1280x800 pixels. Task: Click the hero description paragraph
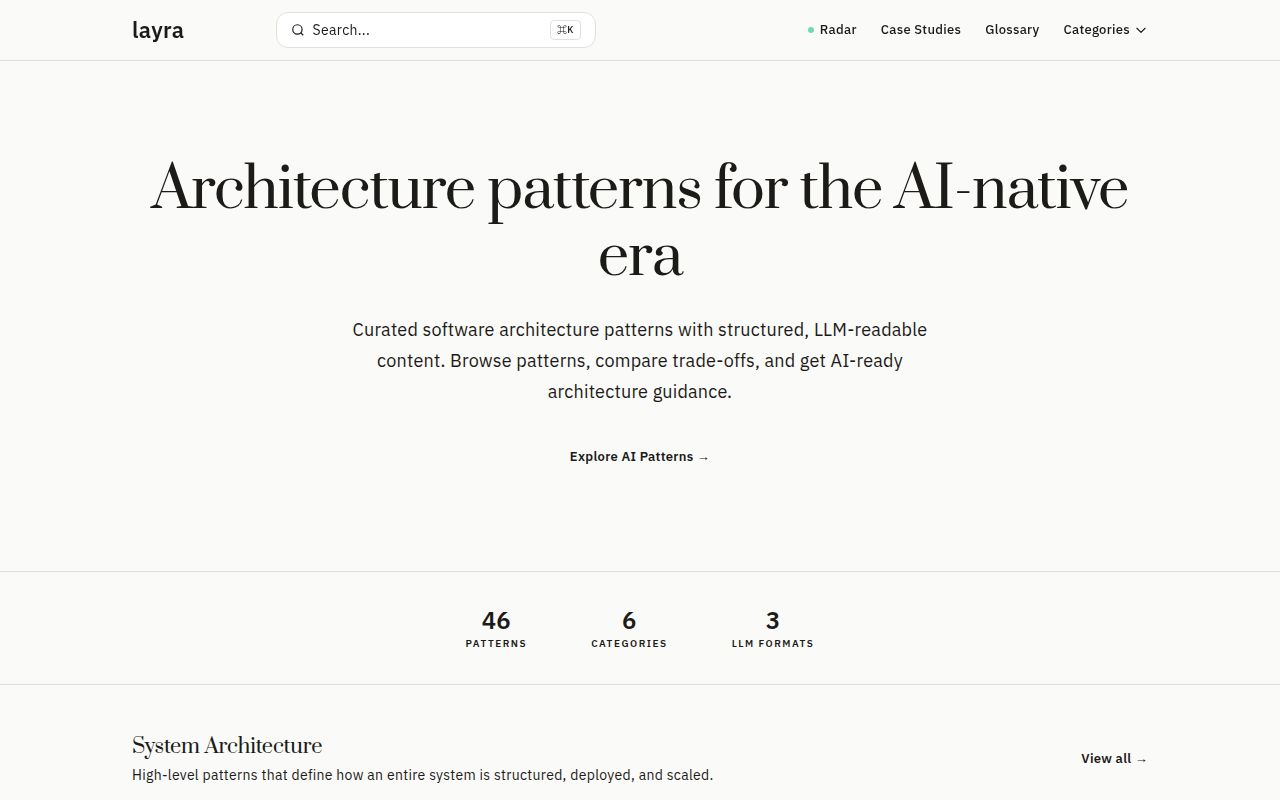(x=640, y=360)
